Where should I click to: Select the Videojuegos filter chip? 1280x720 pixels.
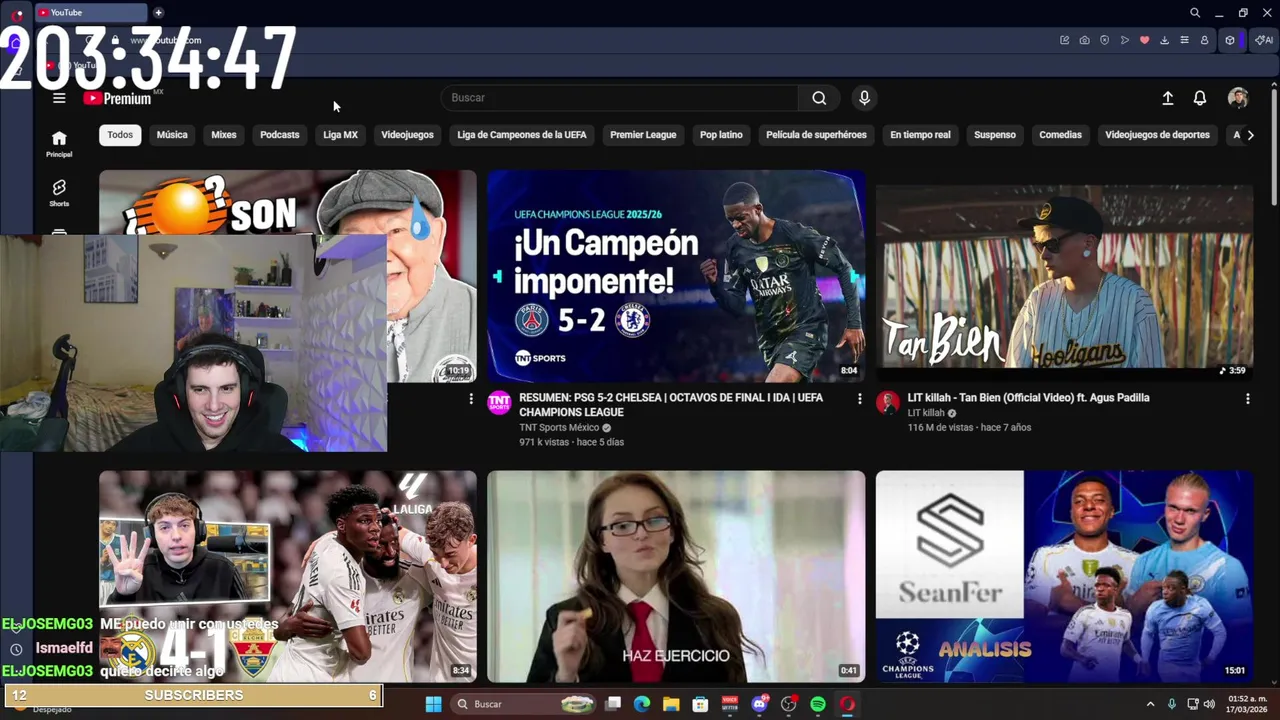pyautogui.click(x=407, y=135)
